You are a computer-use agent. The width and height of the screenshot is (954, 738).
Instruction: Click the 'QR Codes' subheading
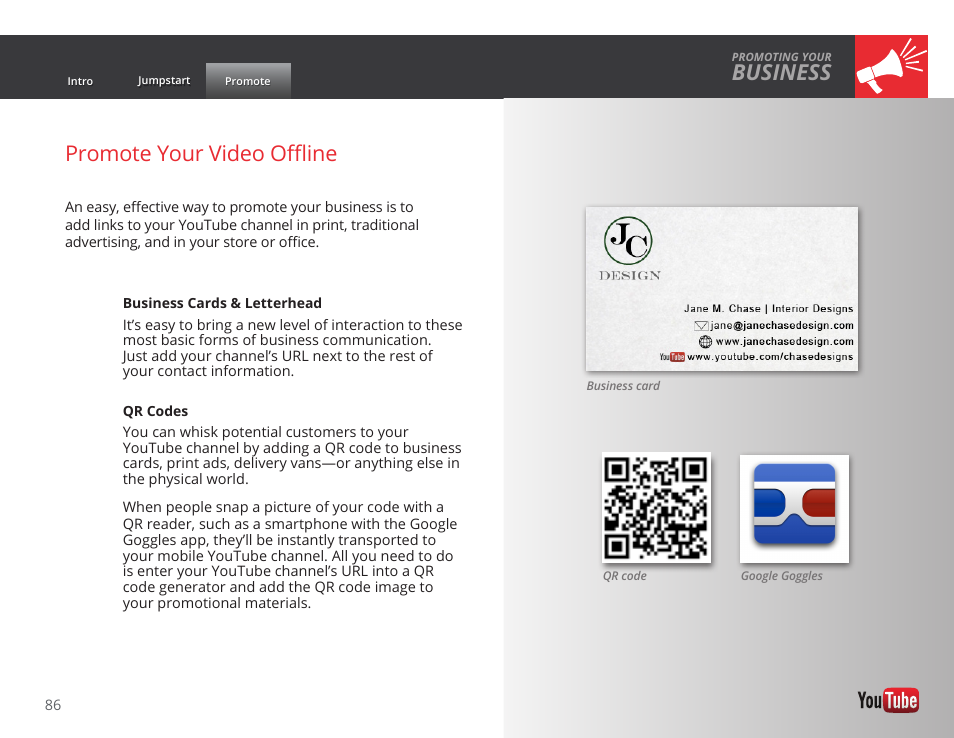tap(155, 411)
